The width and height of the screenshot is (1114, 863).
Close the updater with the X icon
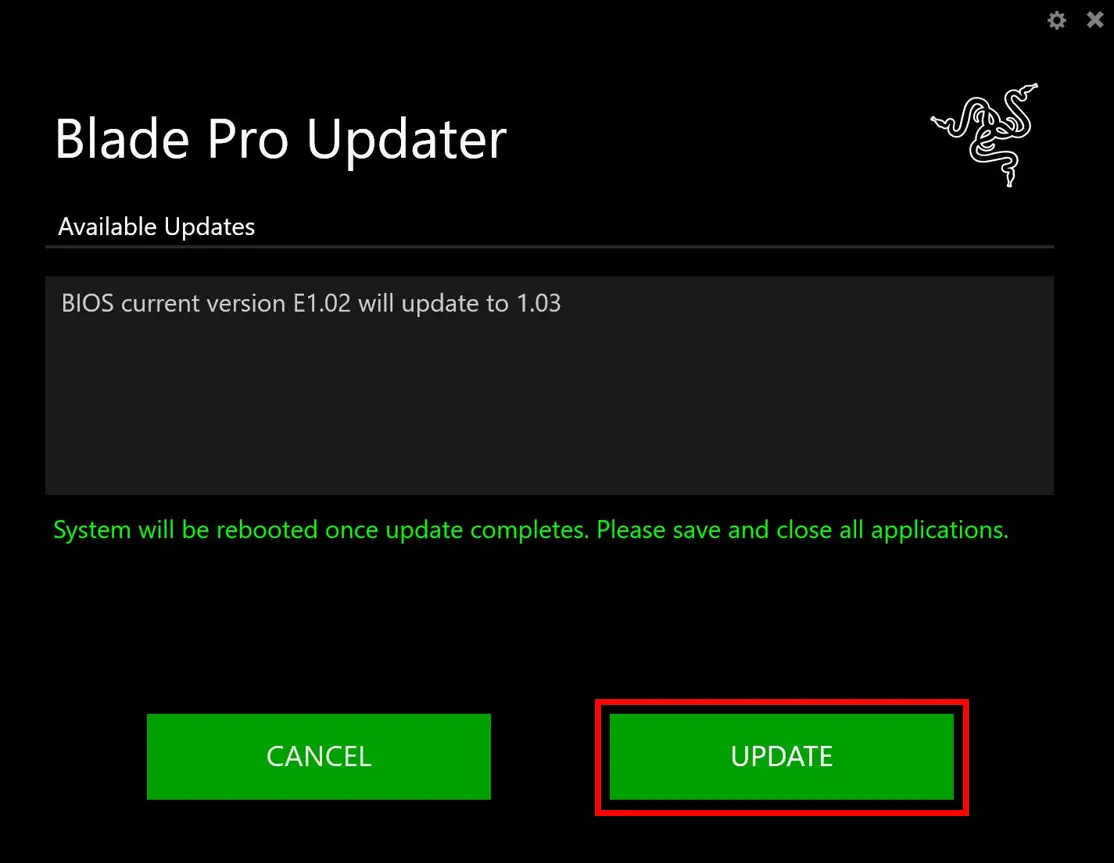tap(1095, 19)
